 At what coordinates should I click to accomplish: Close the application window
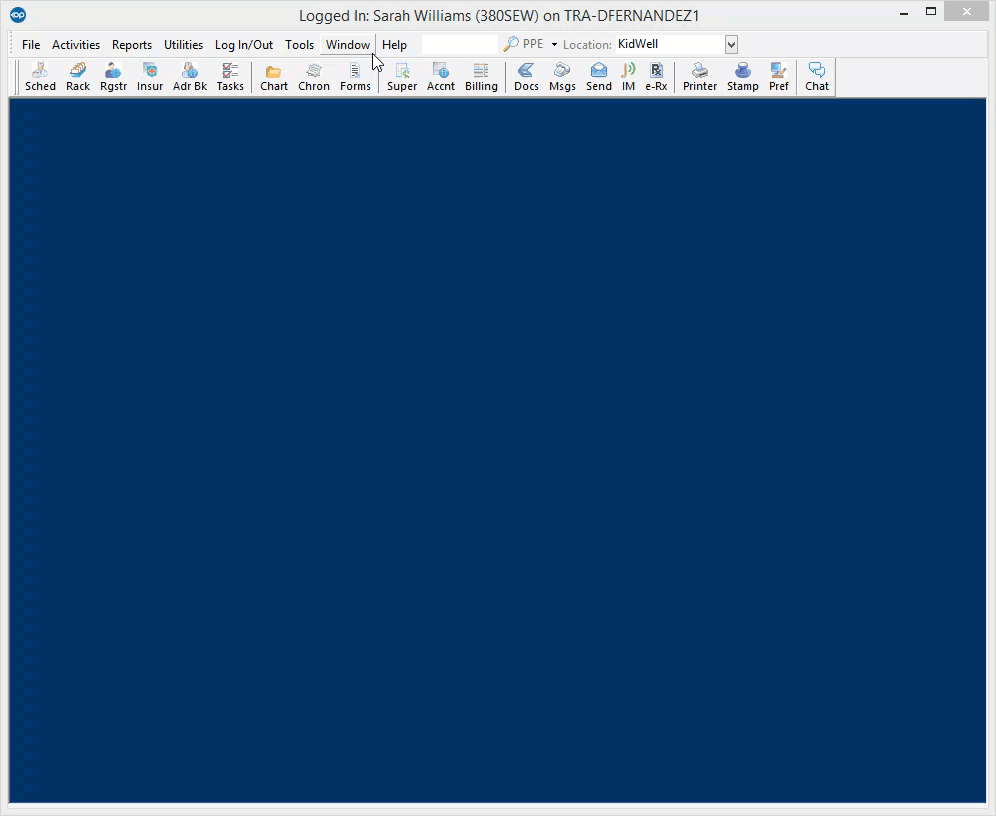point(967,11)
